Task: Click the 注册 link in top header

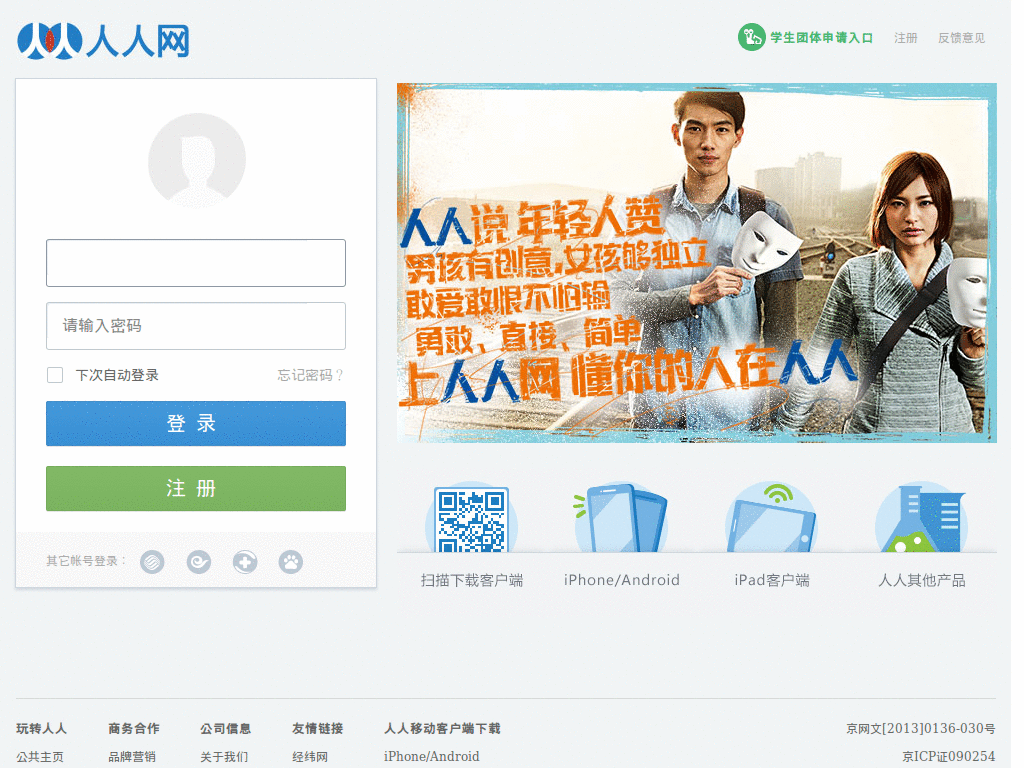Action: 906,38
